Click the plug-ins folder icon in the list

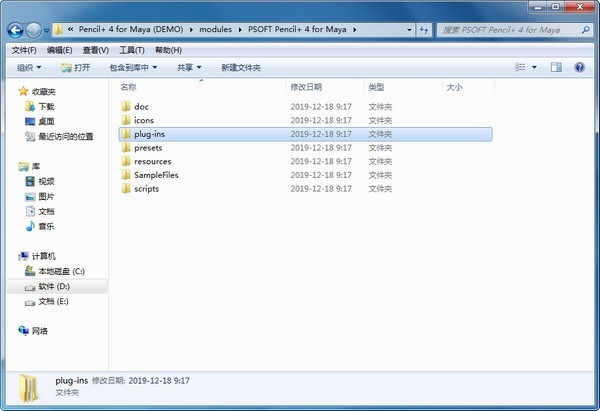coord(126,134)
